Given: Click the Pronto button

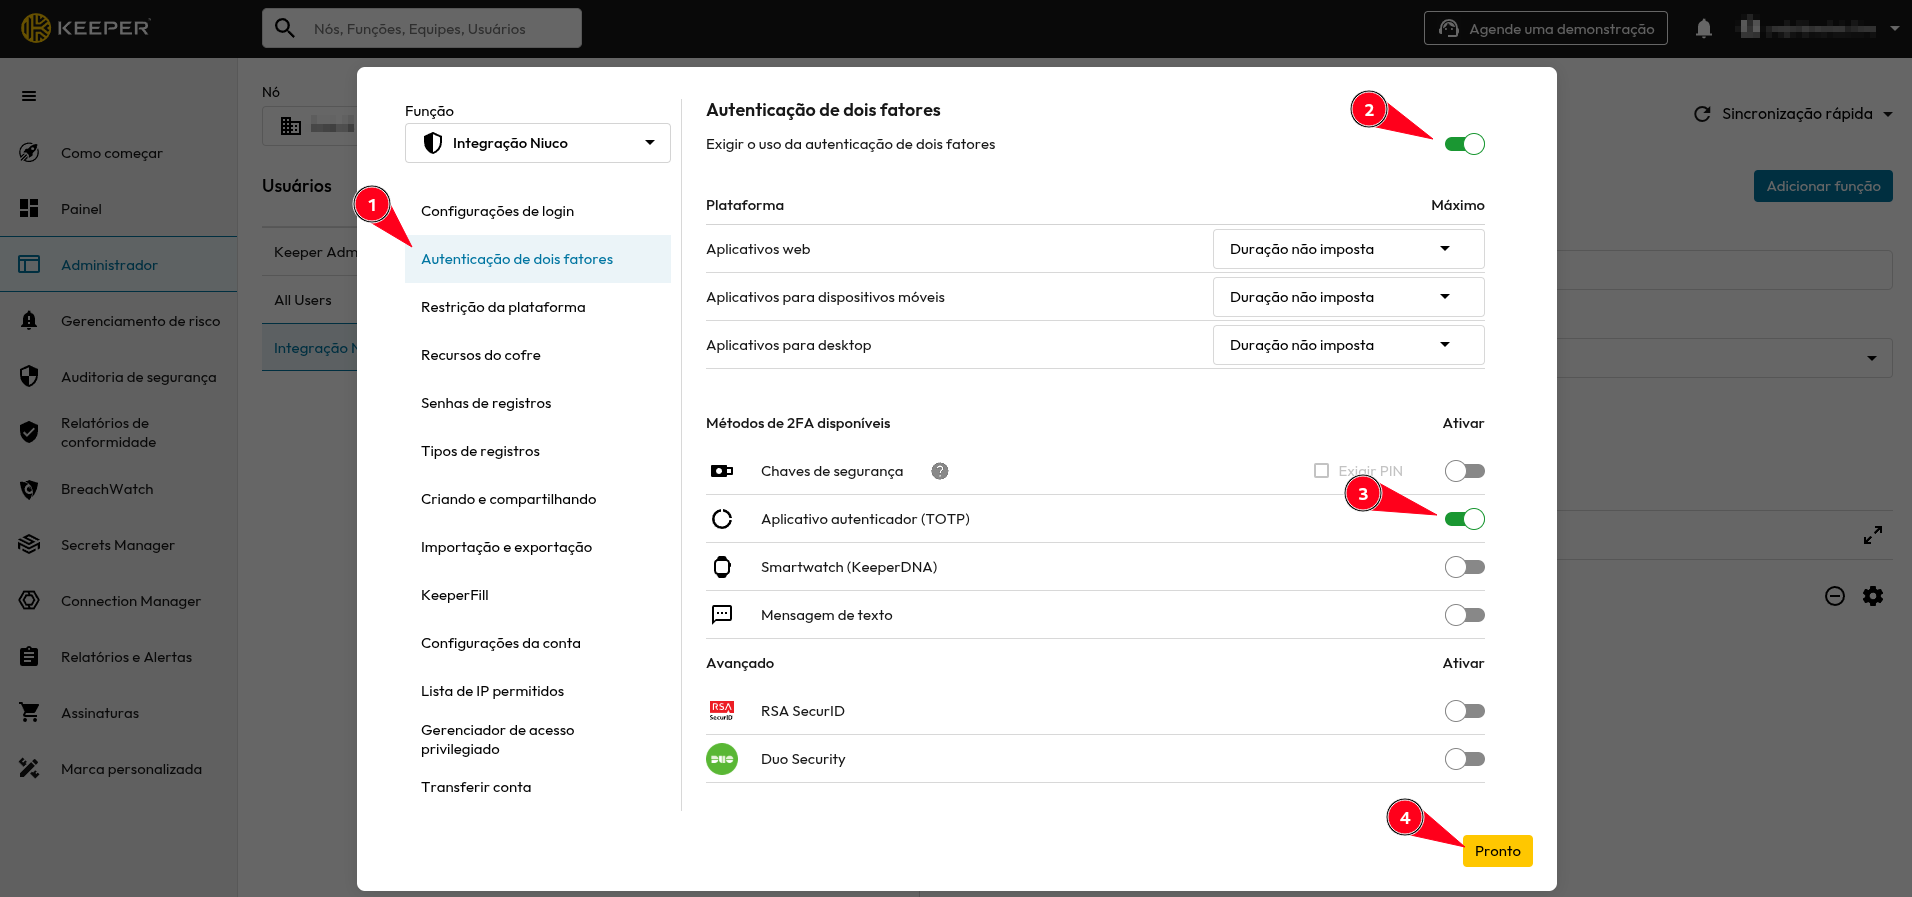Looking at the screenshot, I should point(1497,851).
